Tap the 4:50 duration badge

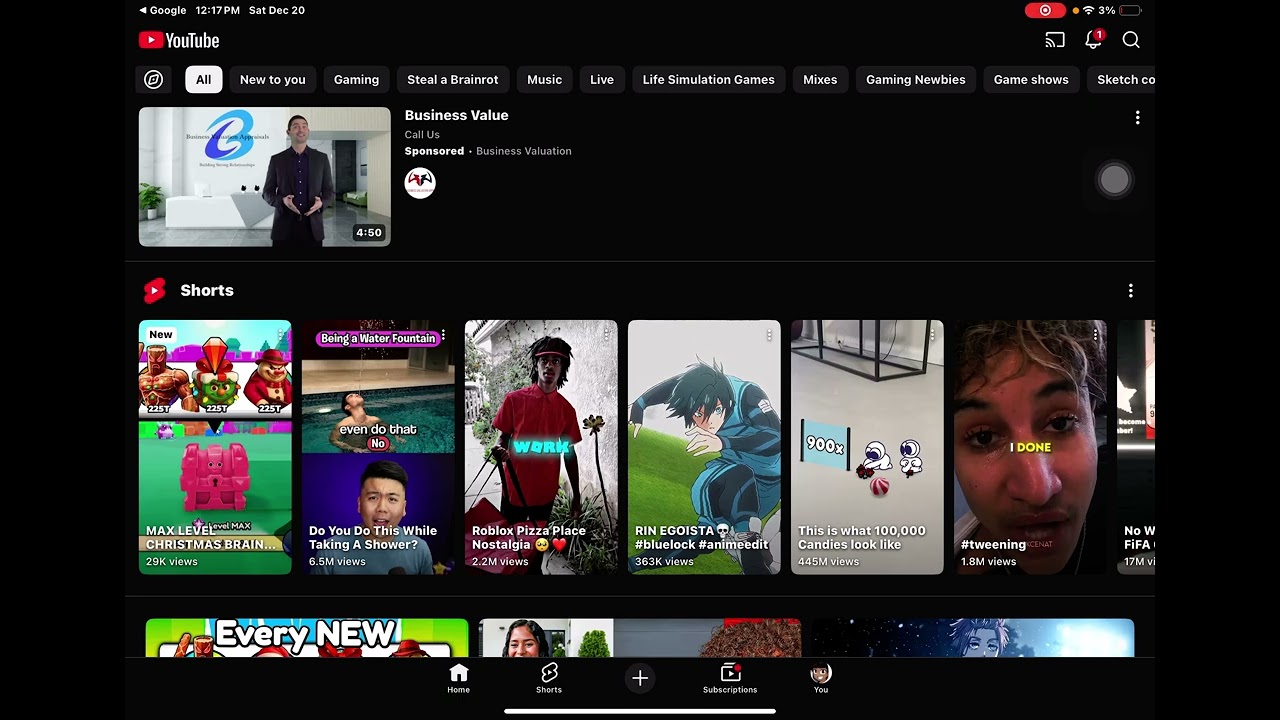(x=369, y=233)
